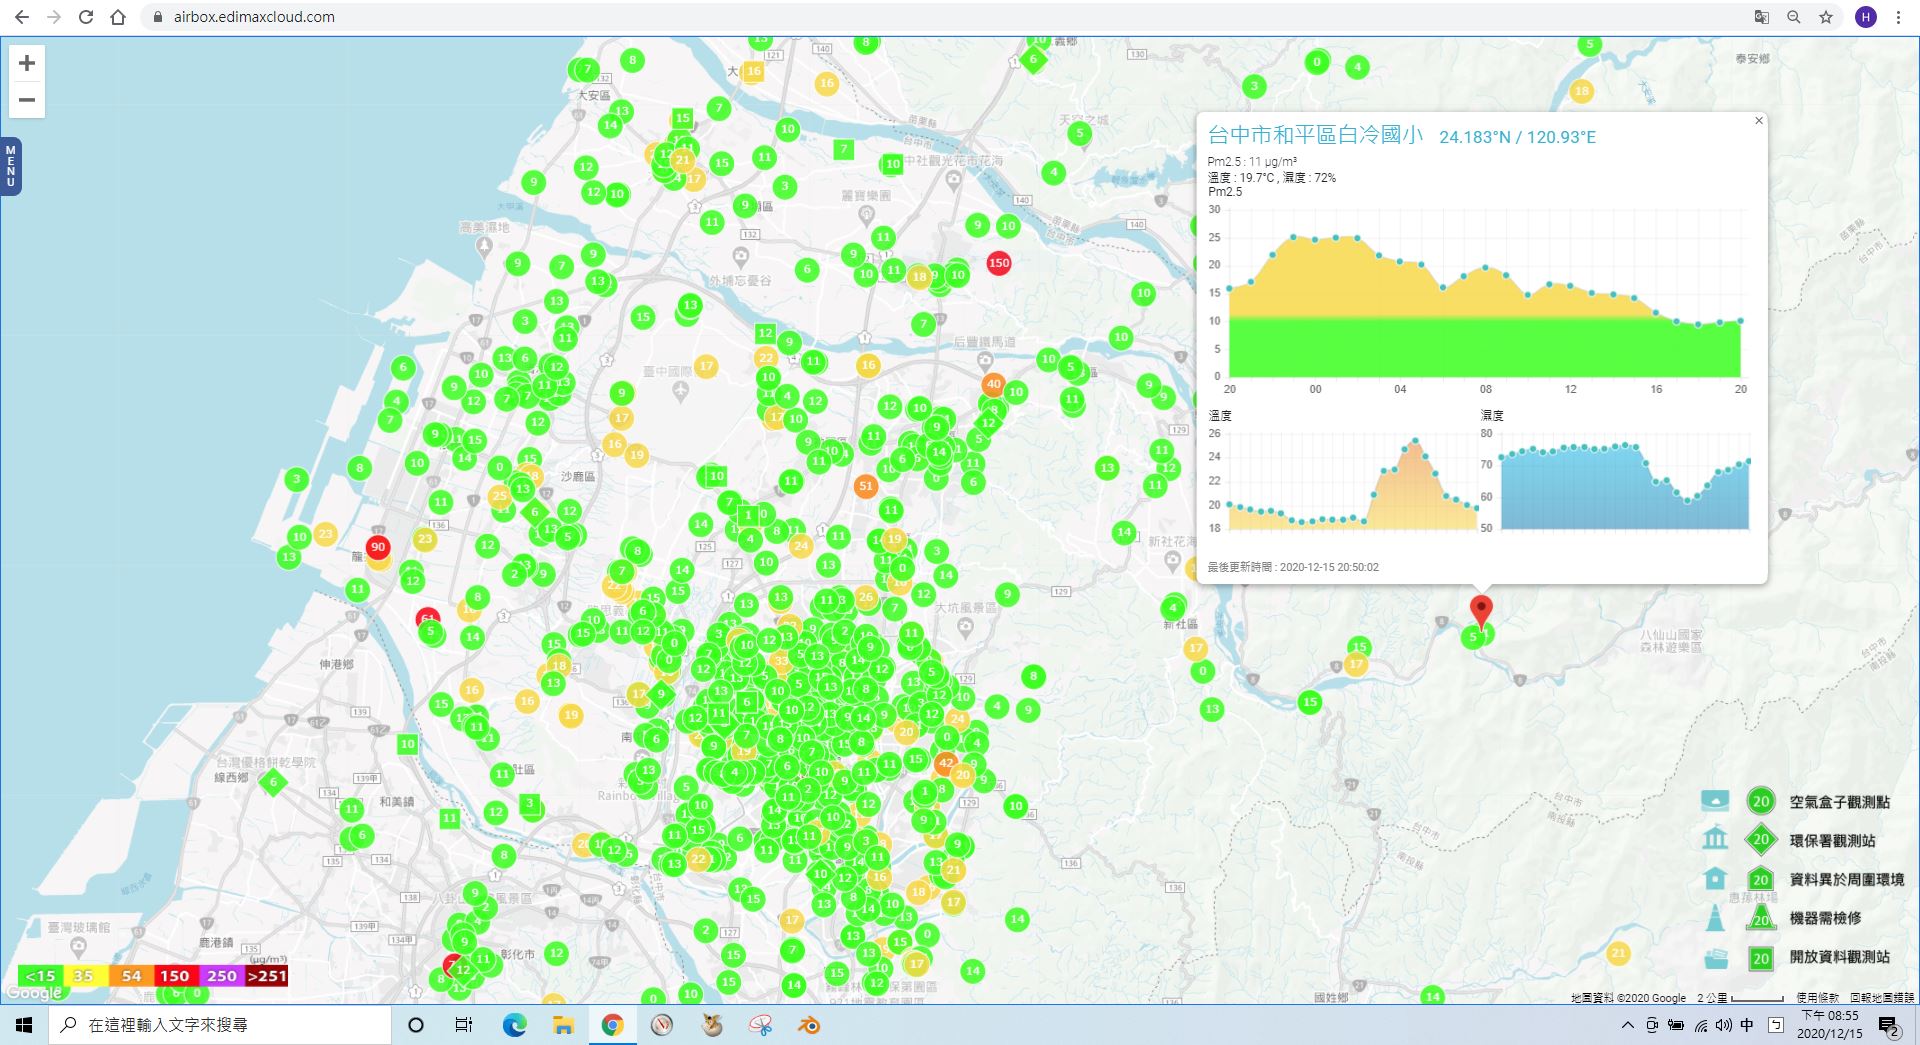Click the orange 54 color scale swatch
Image resolution: width=1920 pixels, height=1045 pixels.
point(130,976)
